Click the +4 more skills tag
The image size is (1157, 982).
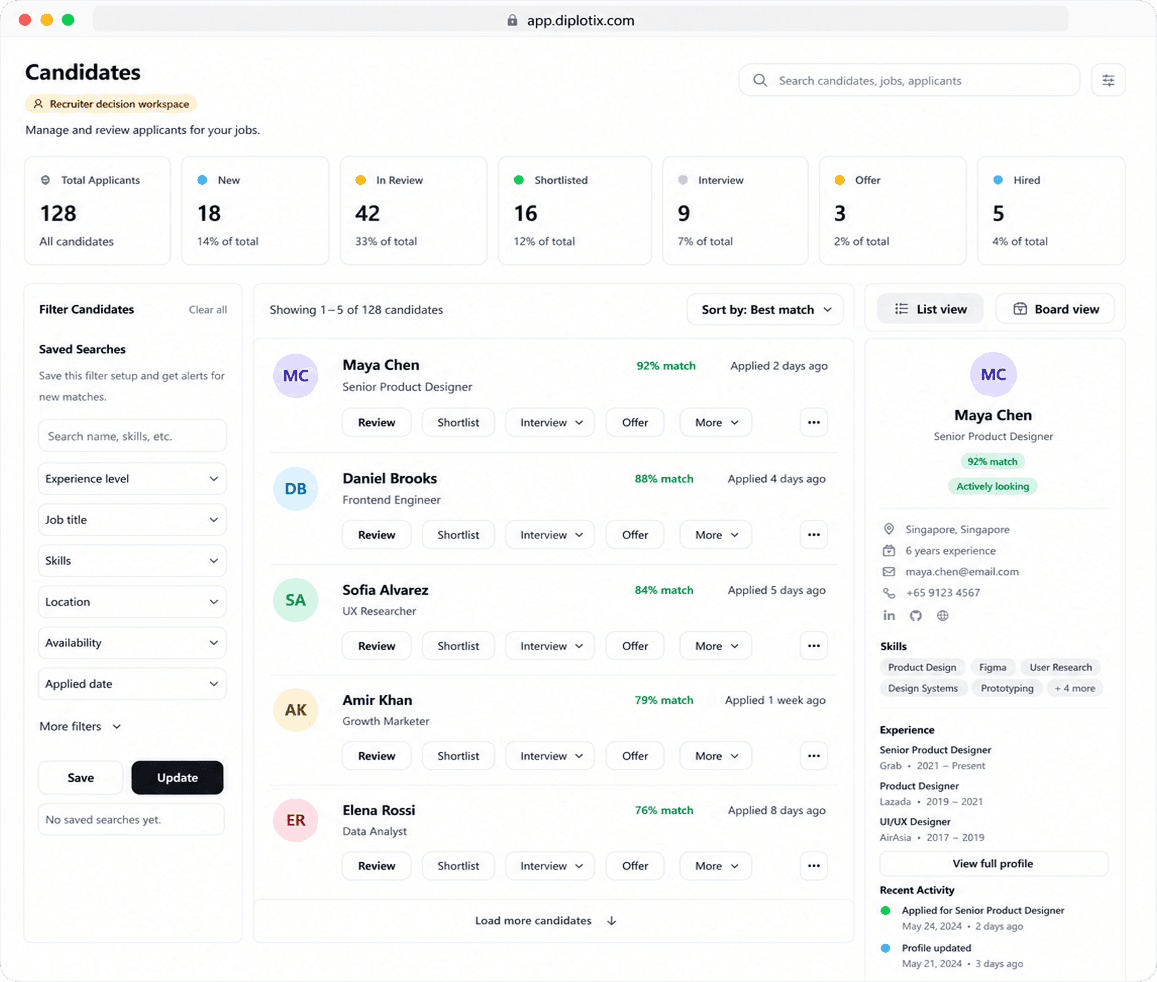1074,688
